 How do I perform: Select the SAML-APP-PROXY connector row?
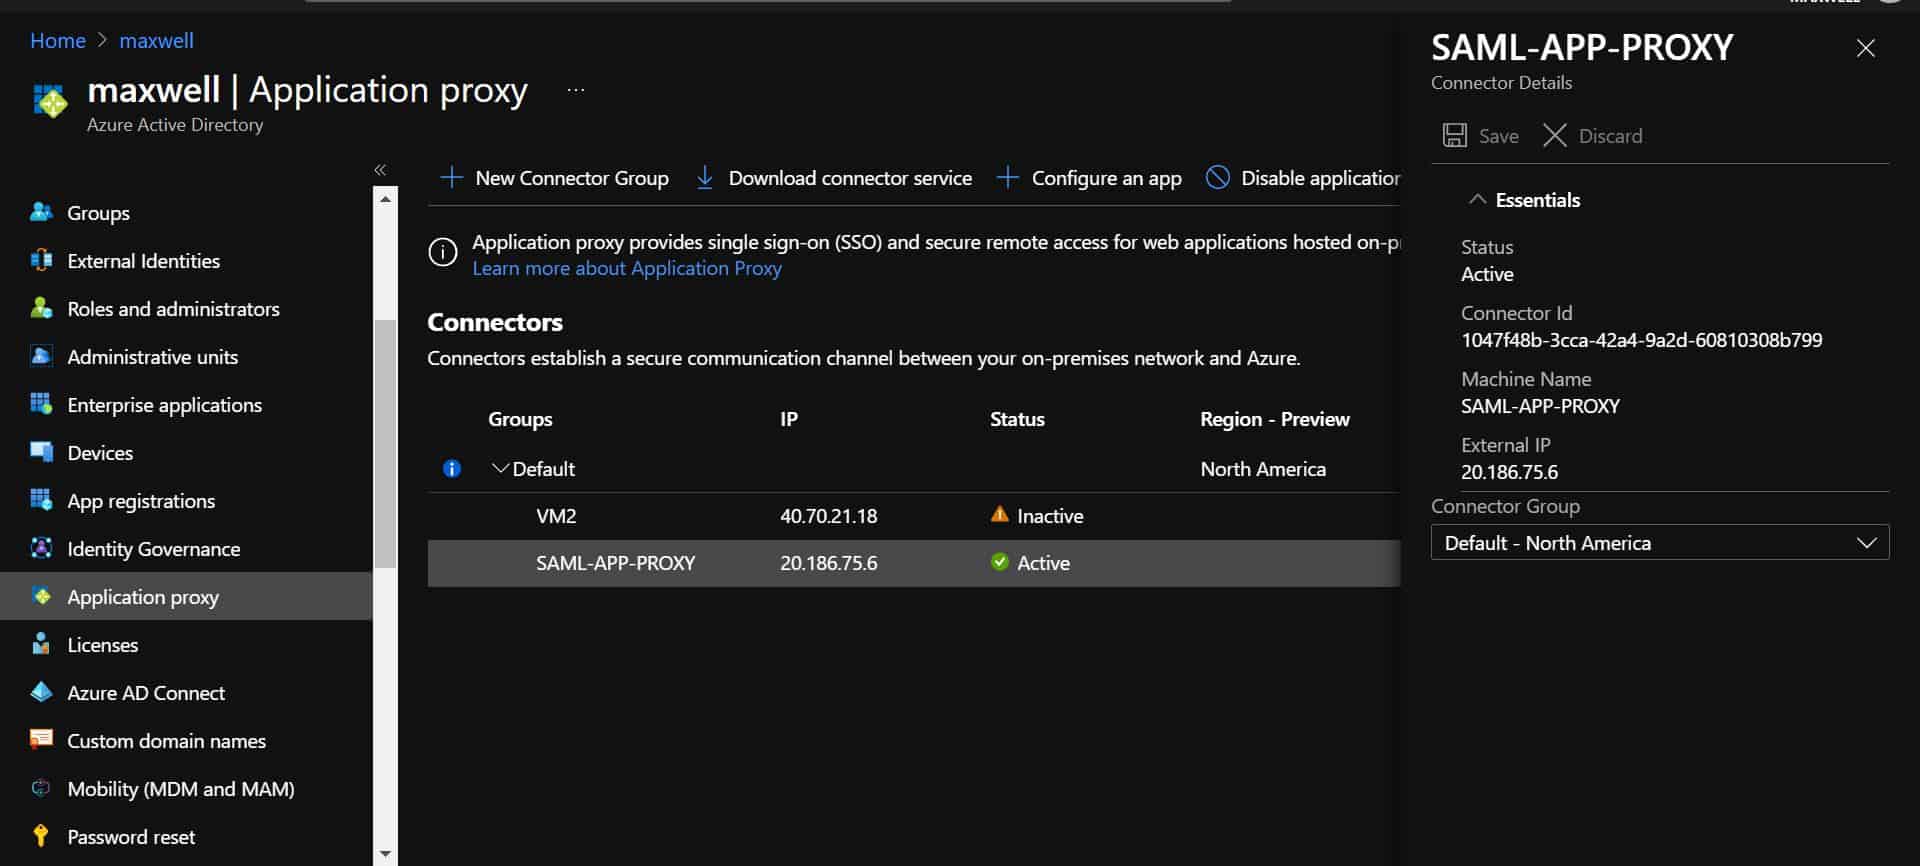tap(914, 563)
